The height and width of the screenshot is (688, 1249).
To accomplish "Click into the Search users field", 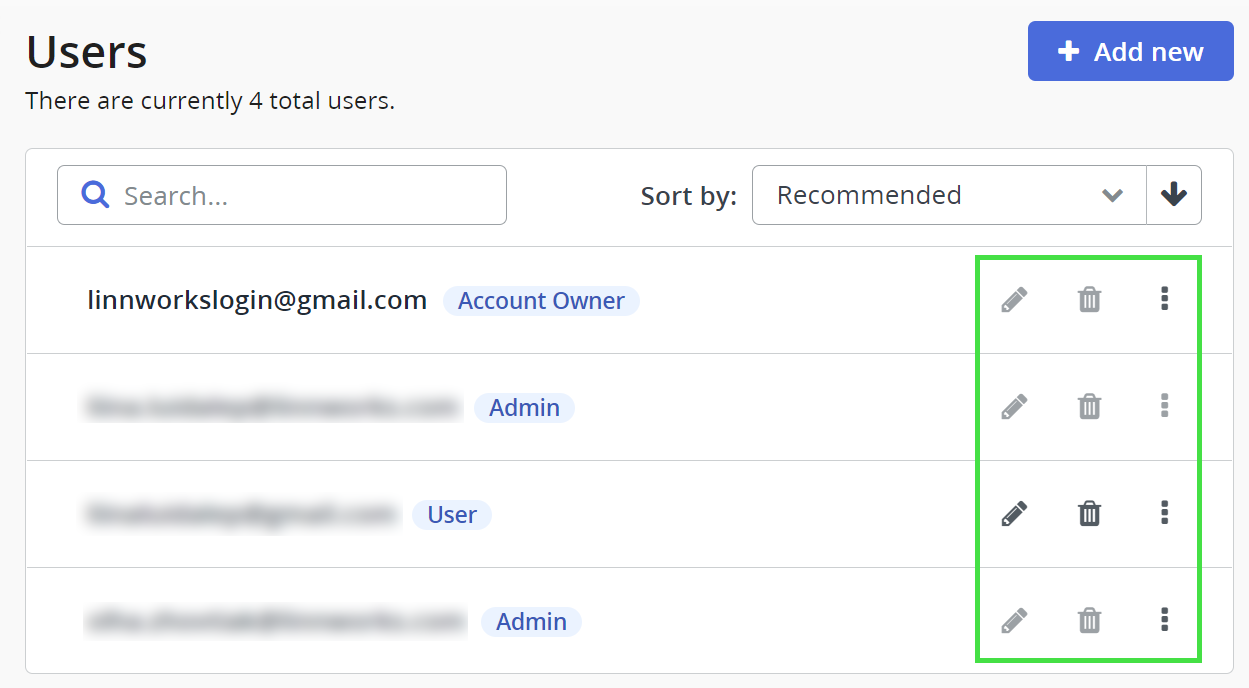I will [300, 195].
